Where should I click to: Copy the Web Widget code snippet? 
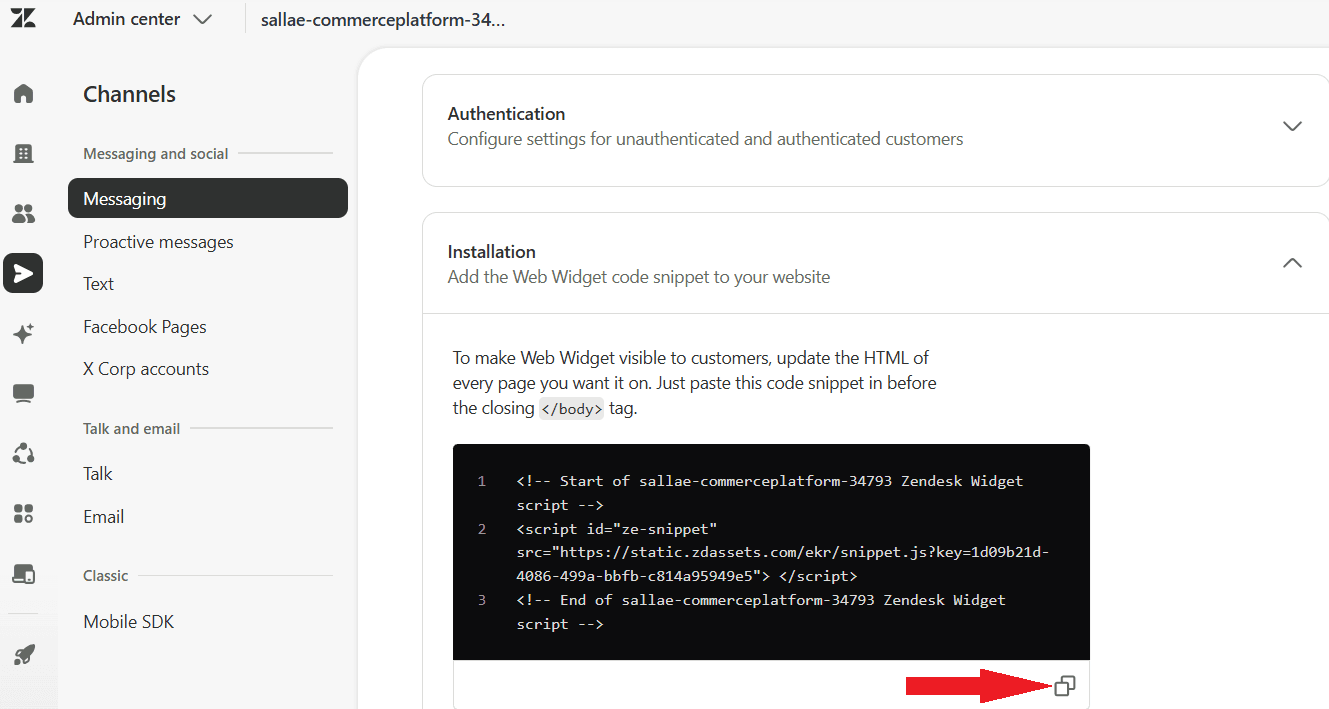point(1065,685)
